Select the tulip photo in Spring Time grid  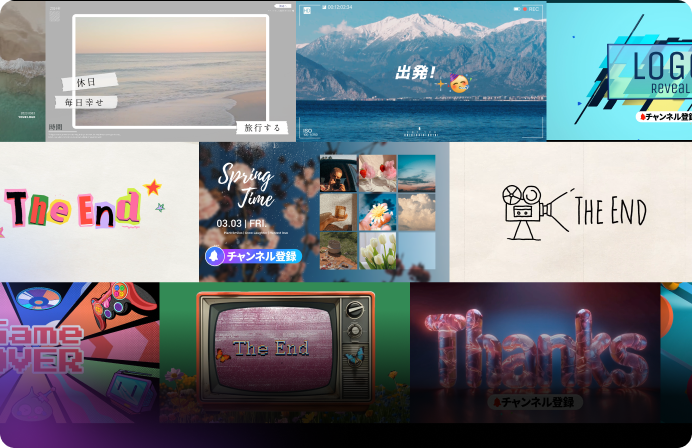point(378,250)
